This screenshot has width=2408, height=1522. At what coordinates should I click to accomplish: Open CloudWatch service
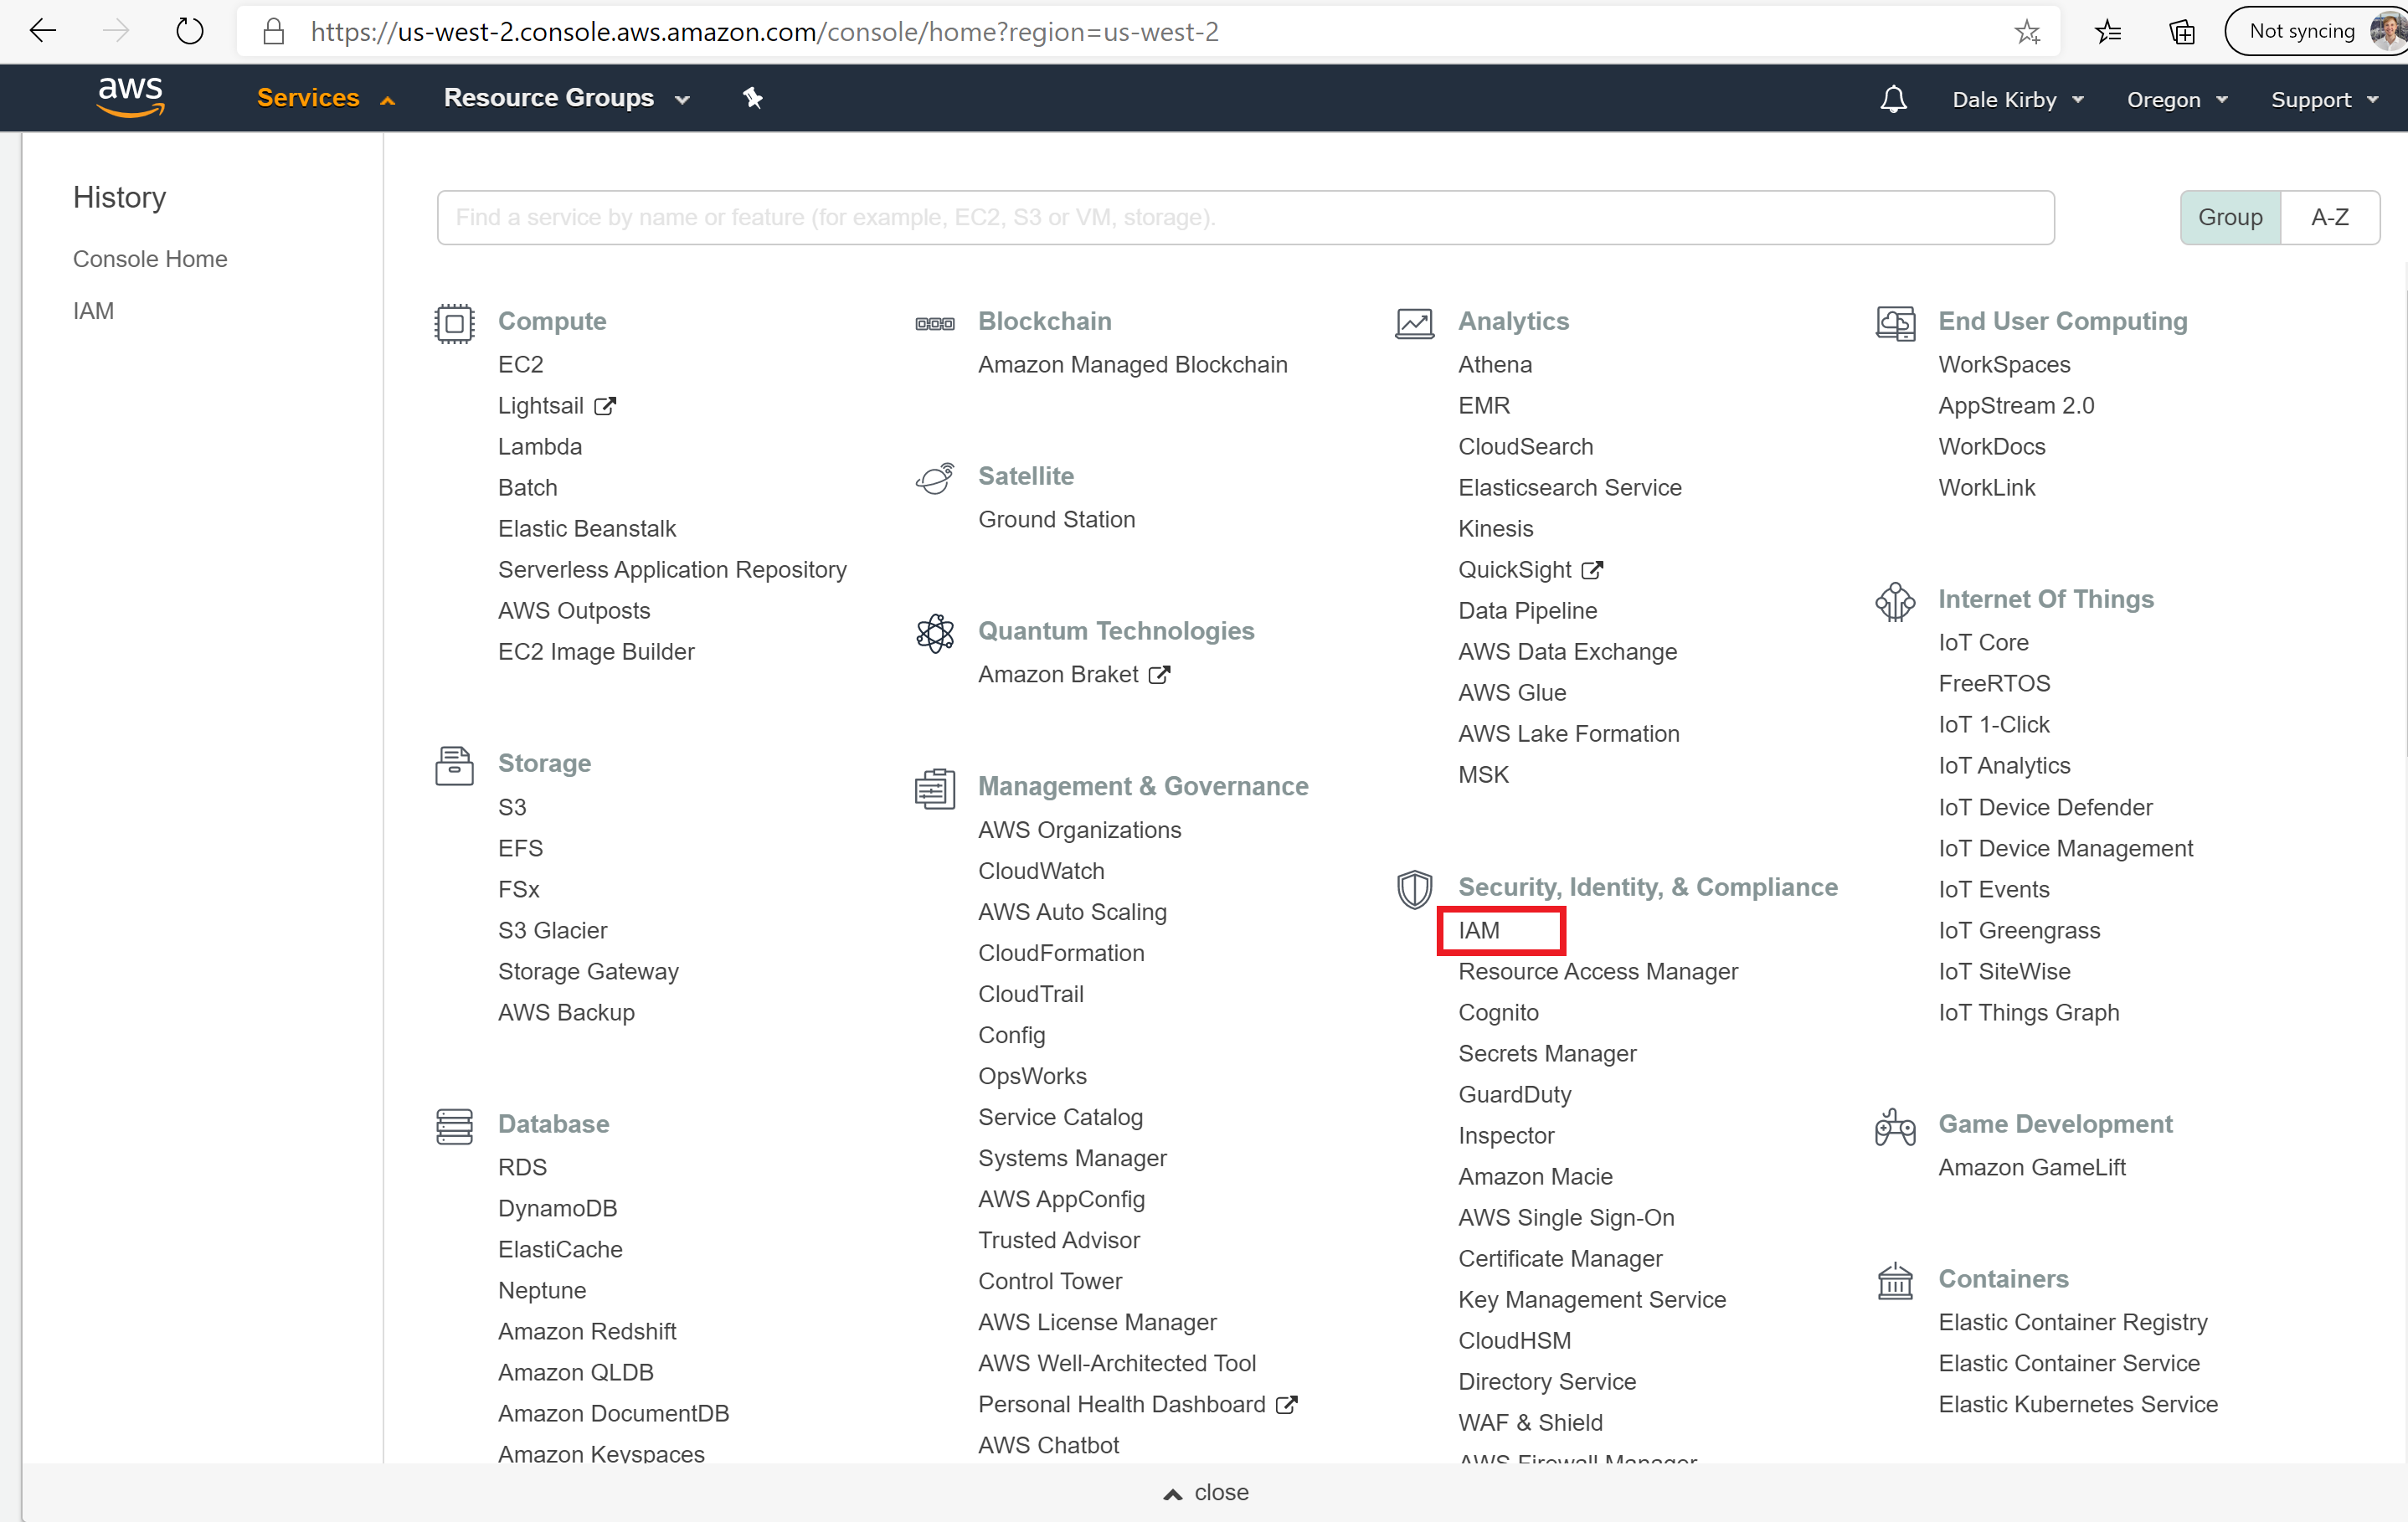click(1041, 871)
